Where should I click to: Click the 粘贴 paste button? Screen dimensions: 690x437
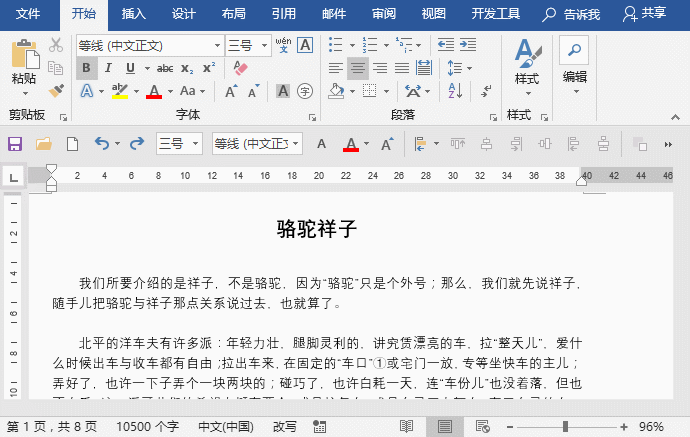(x=24, y=62)
